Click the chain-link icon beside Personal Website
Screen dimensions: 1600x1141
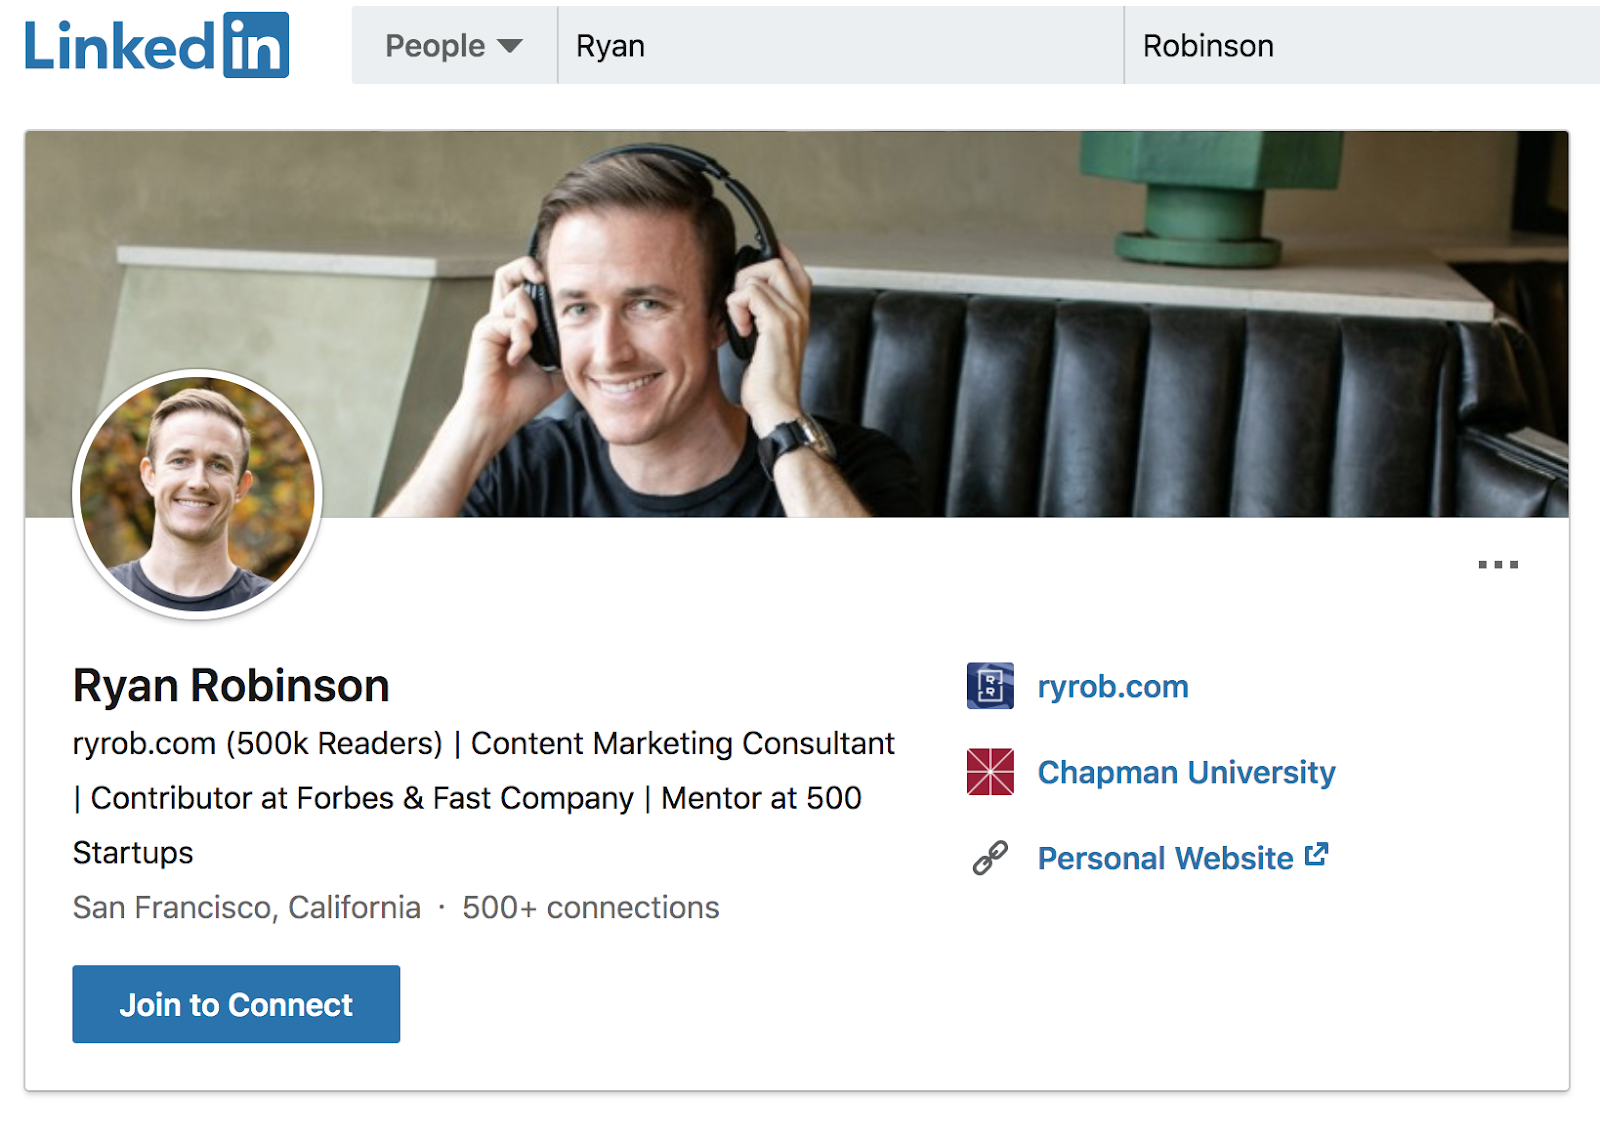pos(989,857)
